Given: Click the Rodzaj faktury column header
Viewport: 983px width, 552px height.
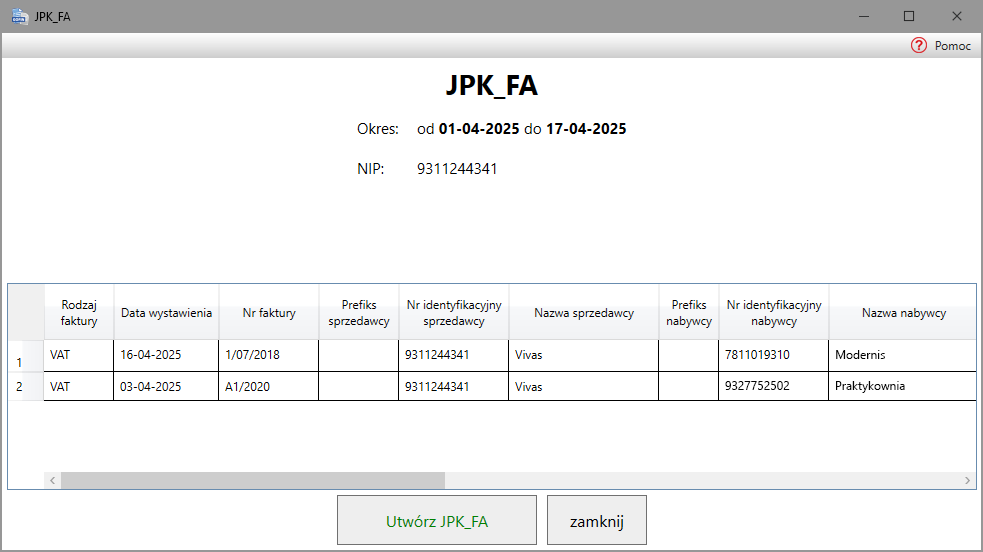Looking at the screenshot, I should [79, 313].
